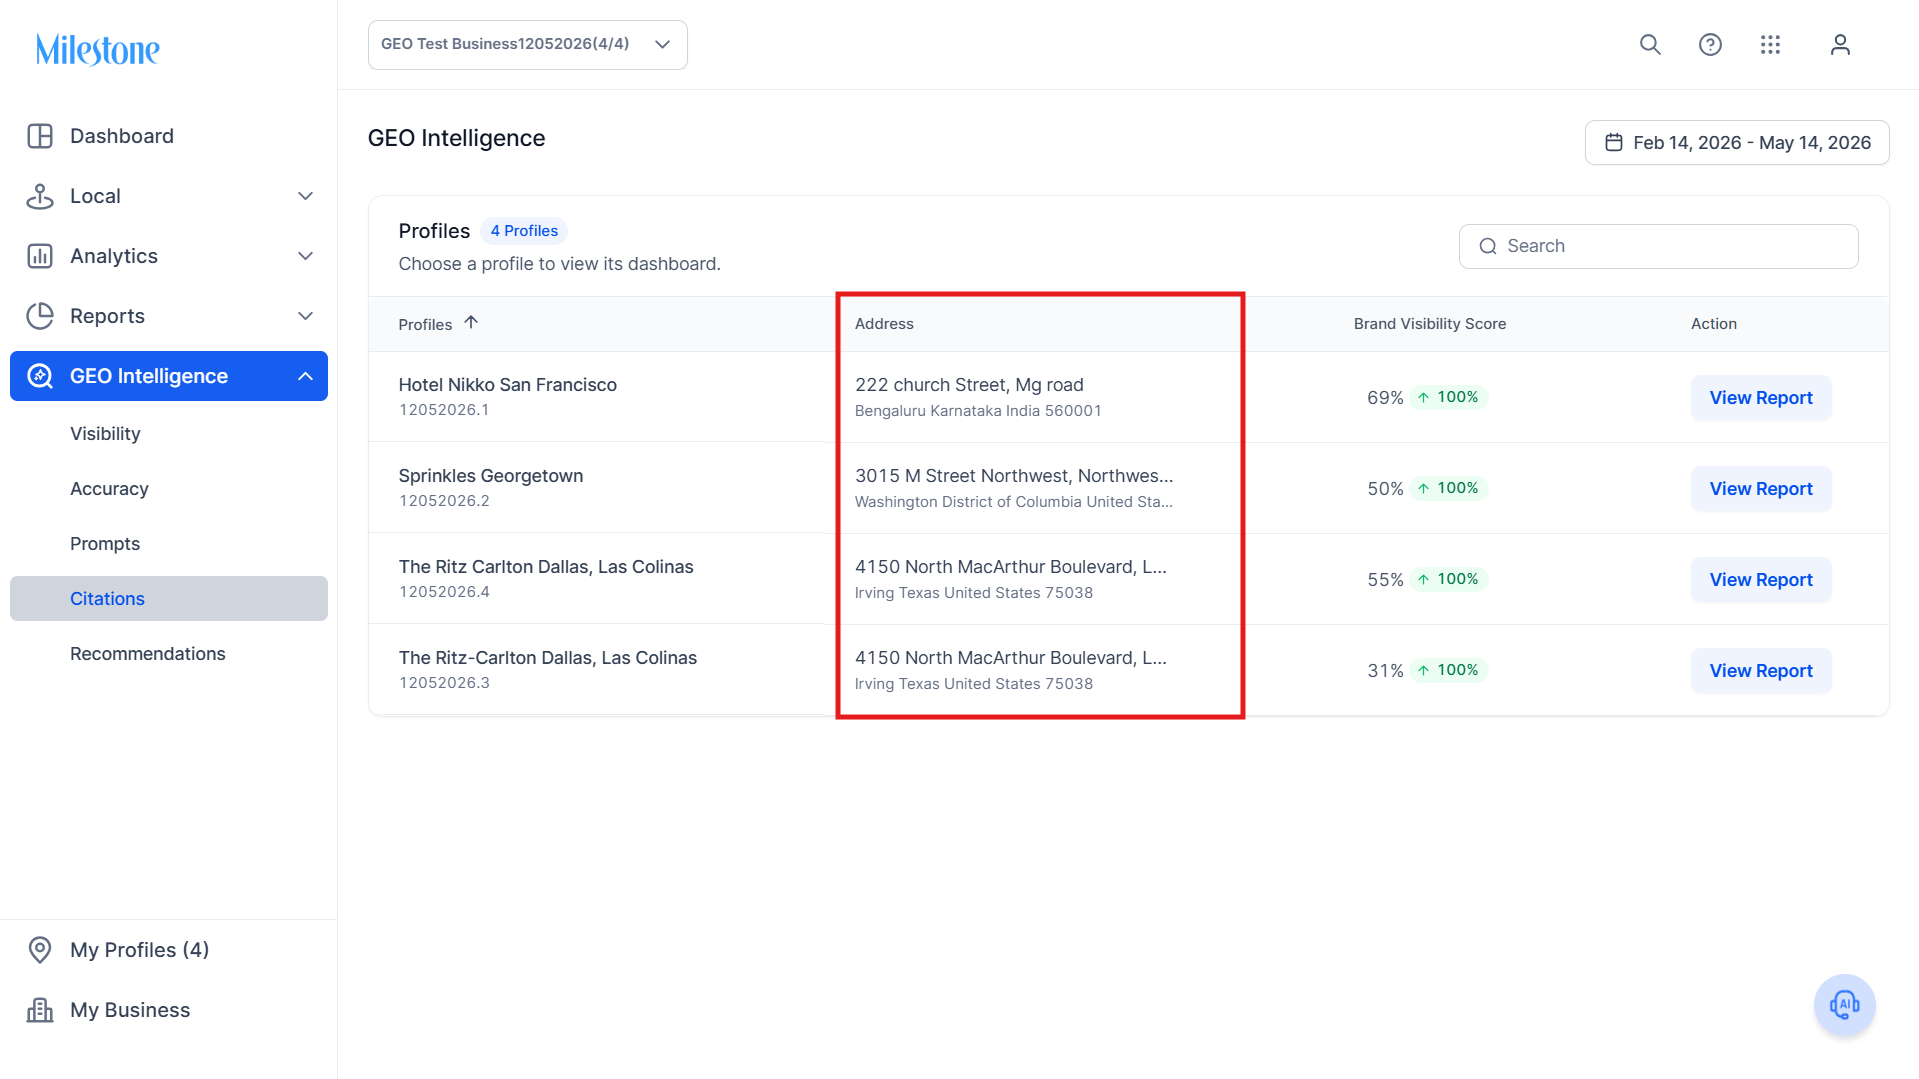This screenshot has height=1079, width=1919.
Task: Collapse the GEO Intelligence menu chevron
Action: click(306, 376)
